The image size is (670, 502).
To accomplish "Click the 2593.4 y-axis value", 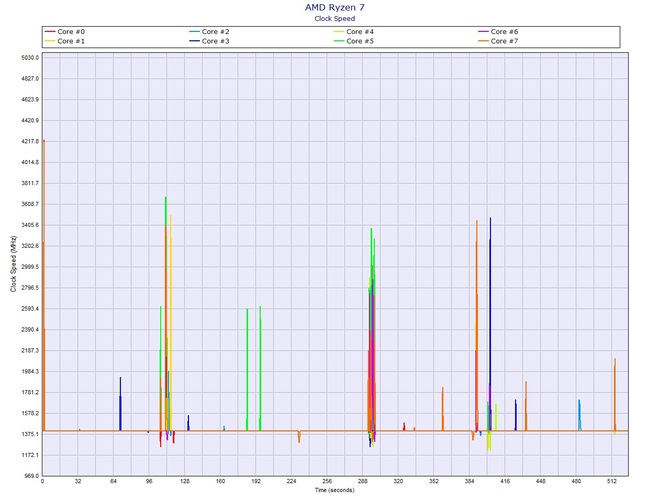I will [30, 308].
